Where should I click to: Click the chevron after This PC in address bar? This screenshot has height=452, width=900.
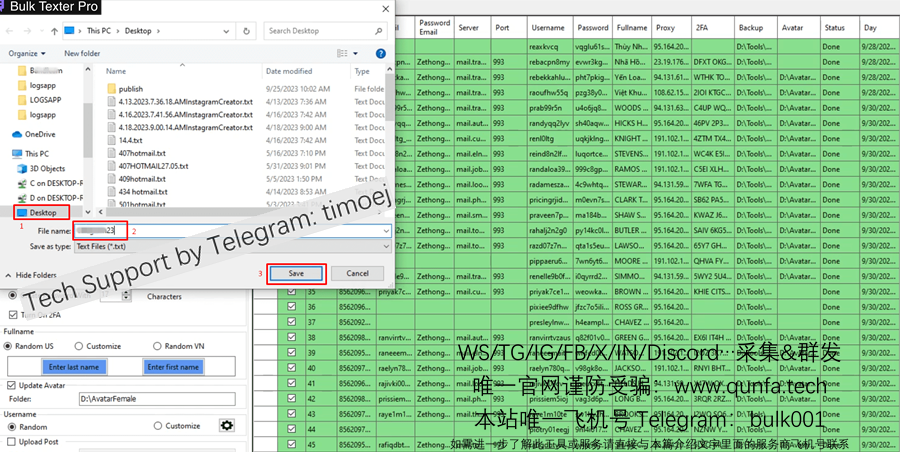118,31
